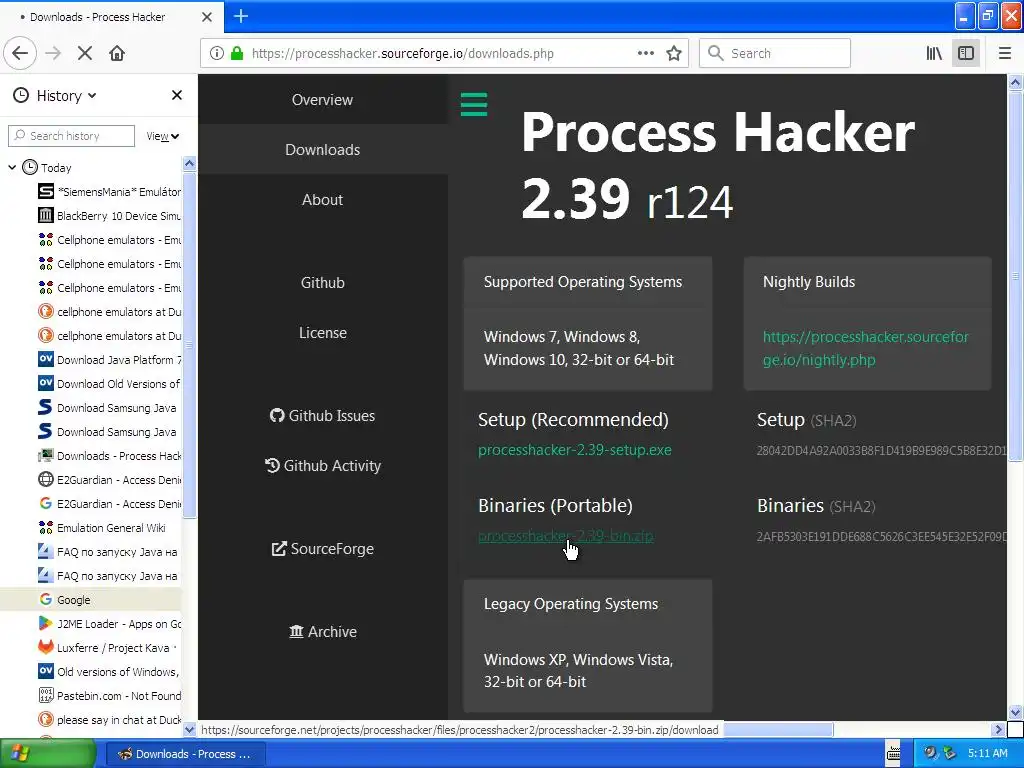This screenshot has height=768, width=1024.
Task: Go to the Home page icon
Action: coord(117,54)
